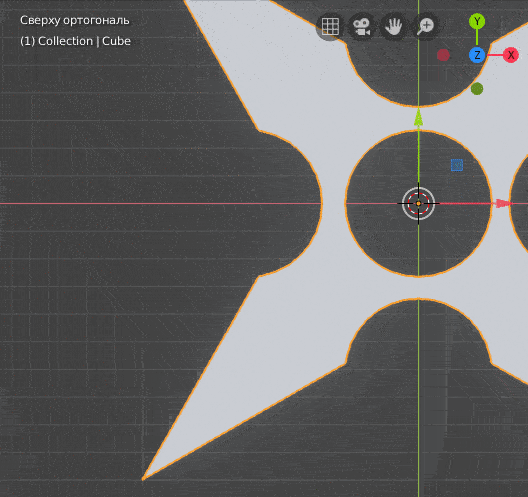Click the dim negative X gizmo ball
This screenshot has height=497, width=528.
(443, 55)
